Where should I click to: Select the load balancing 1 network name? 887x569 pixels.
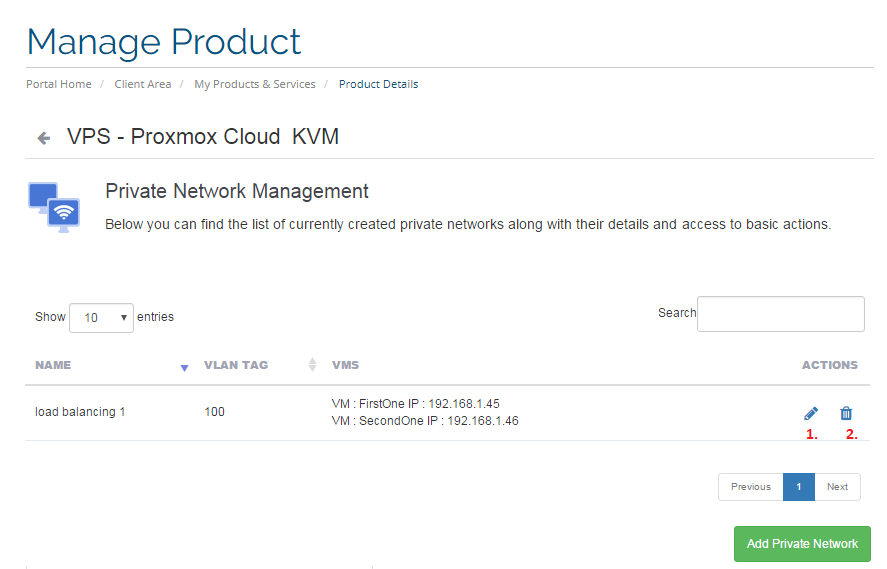[x=80, y=412]
